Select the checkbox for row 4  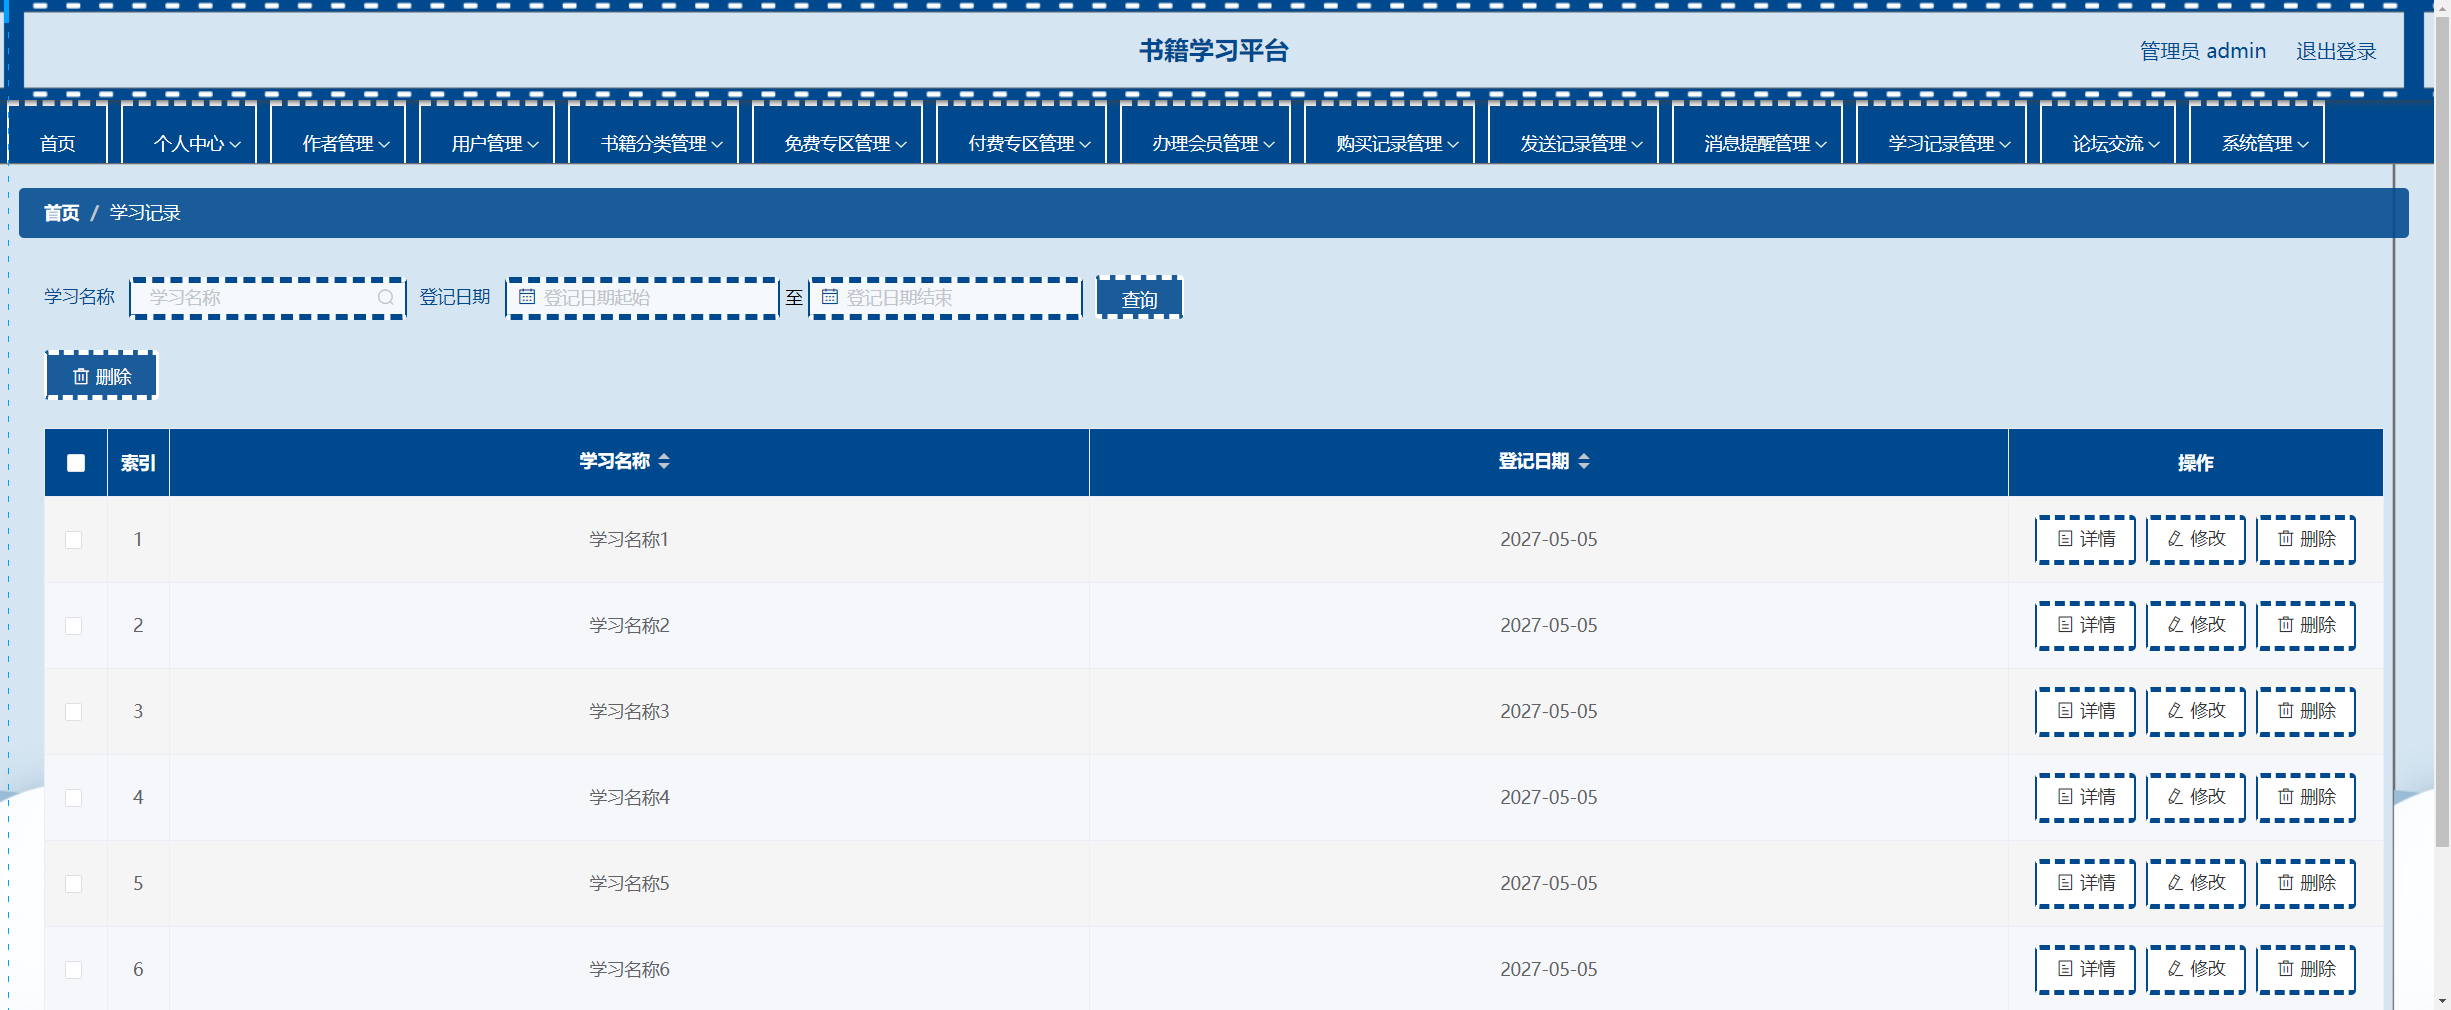tap(74, 798)
